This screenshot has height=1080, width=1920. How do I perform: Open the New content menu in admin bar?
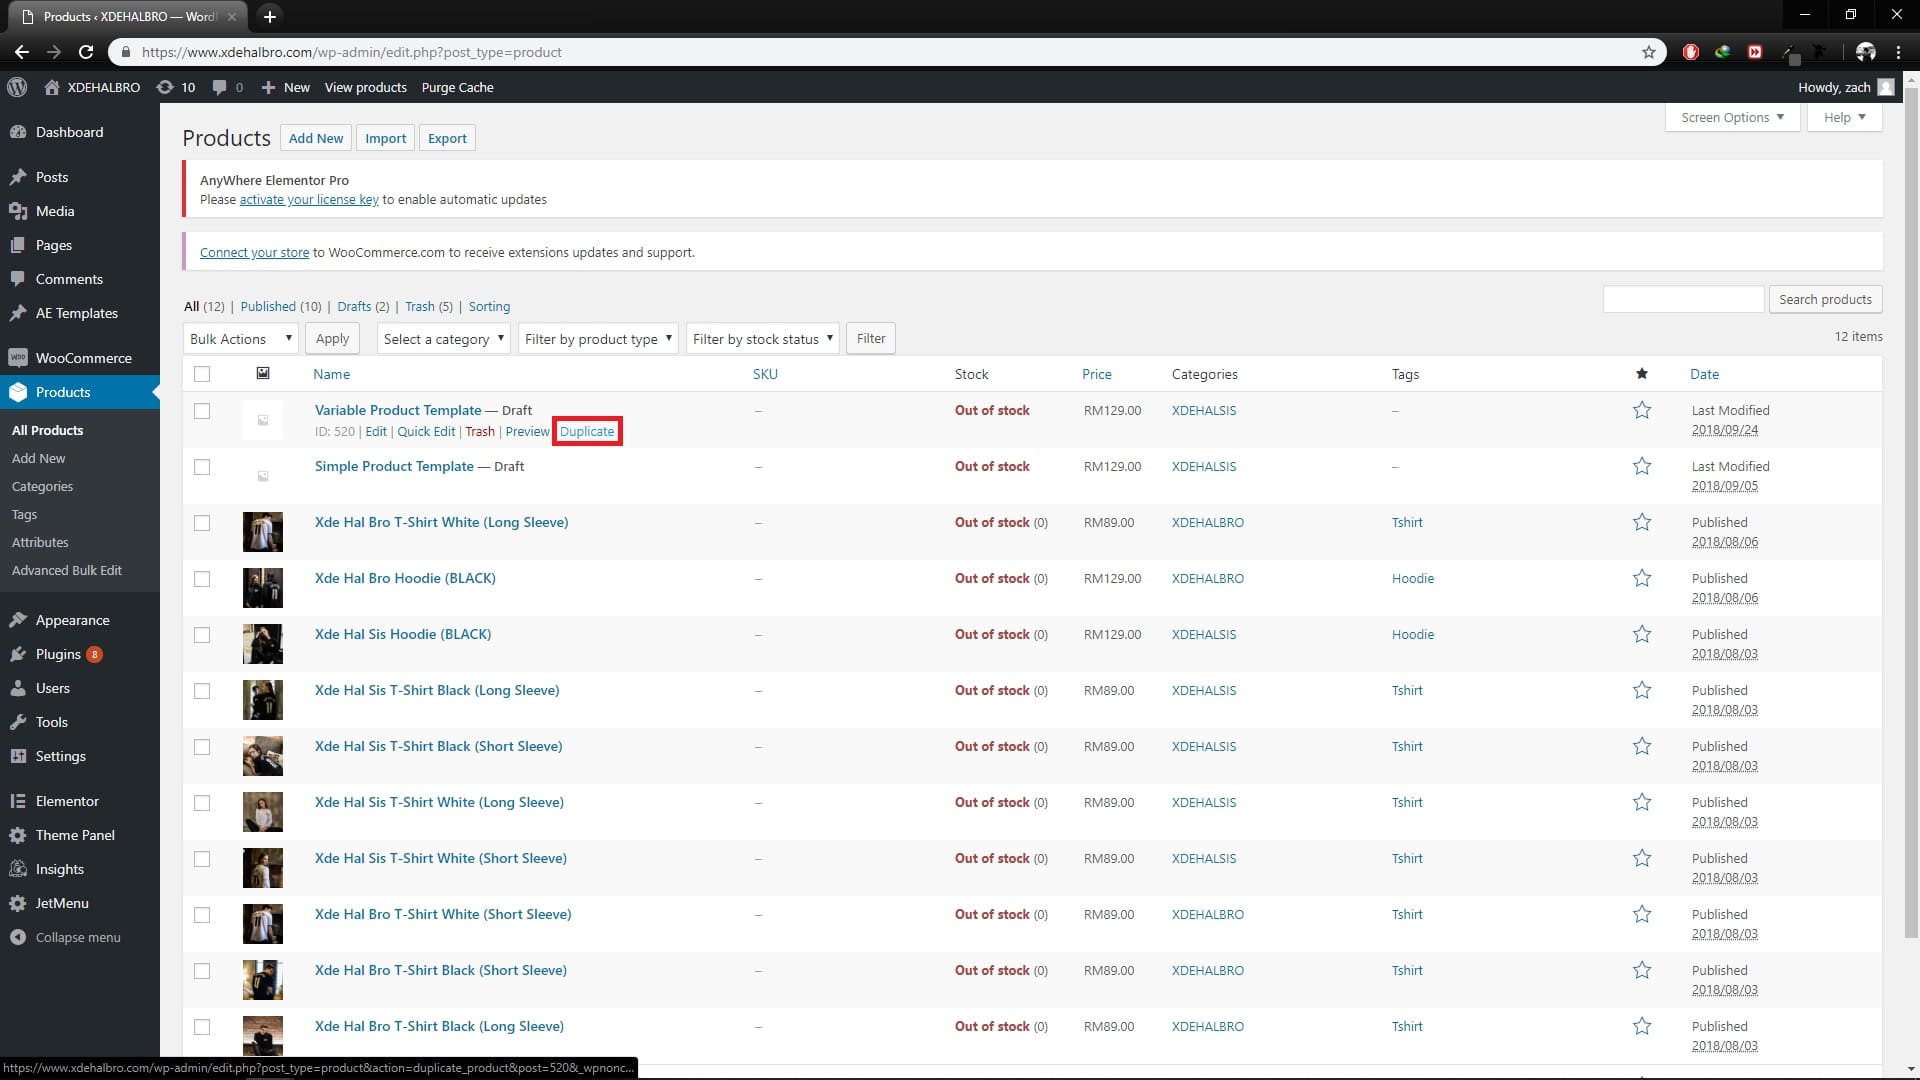(285, 87)
